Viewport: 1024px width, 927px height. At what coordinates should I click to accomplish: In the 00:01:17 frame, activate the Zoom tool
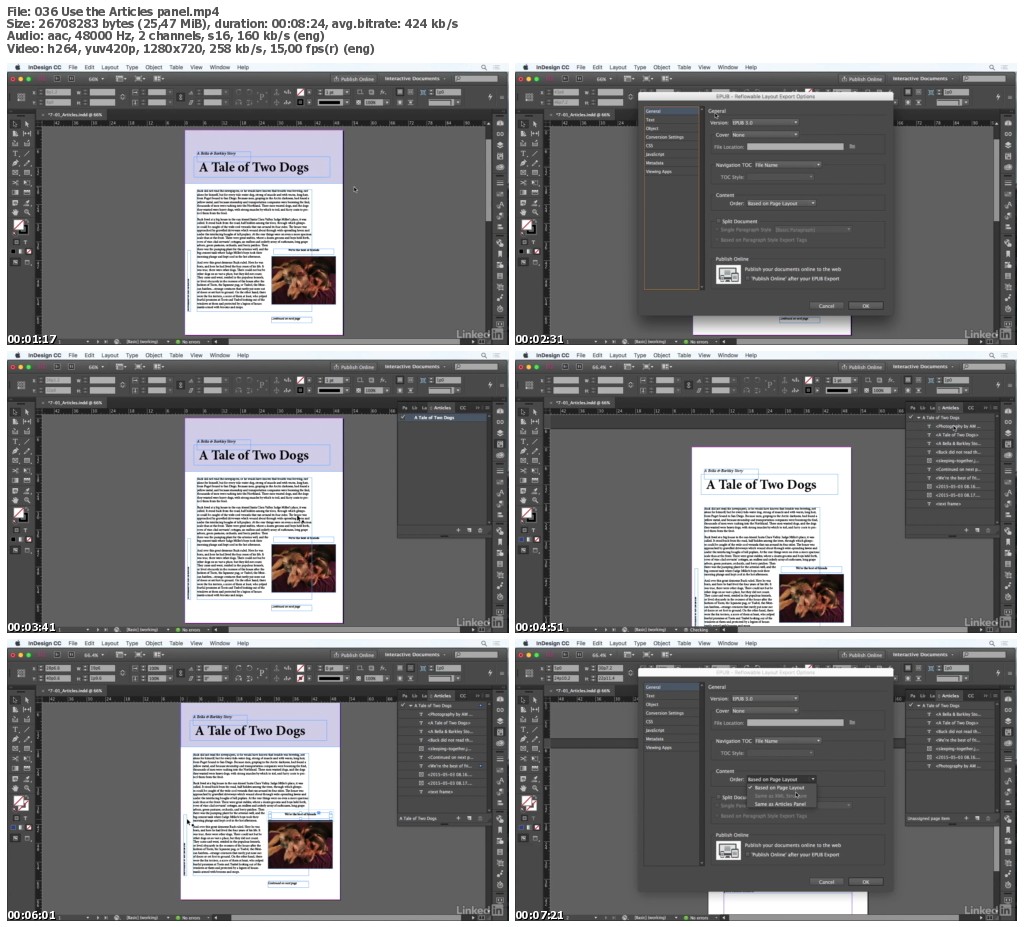pos(27,212)
